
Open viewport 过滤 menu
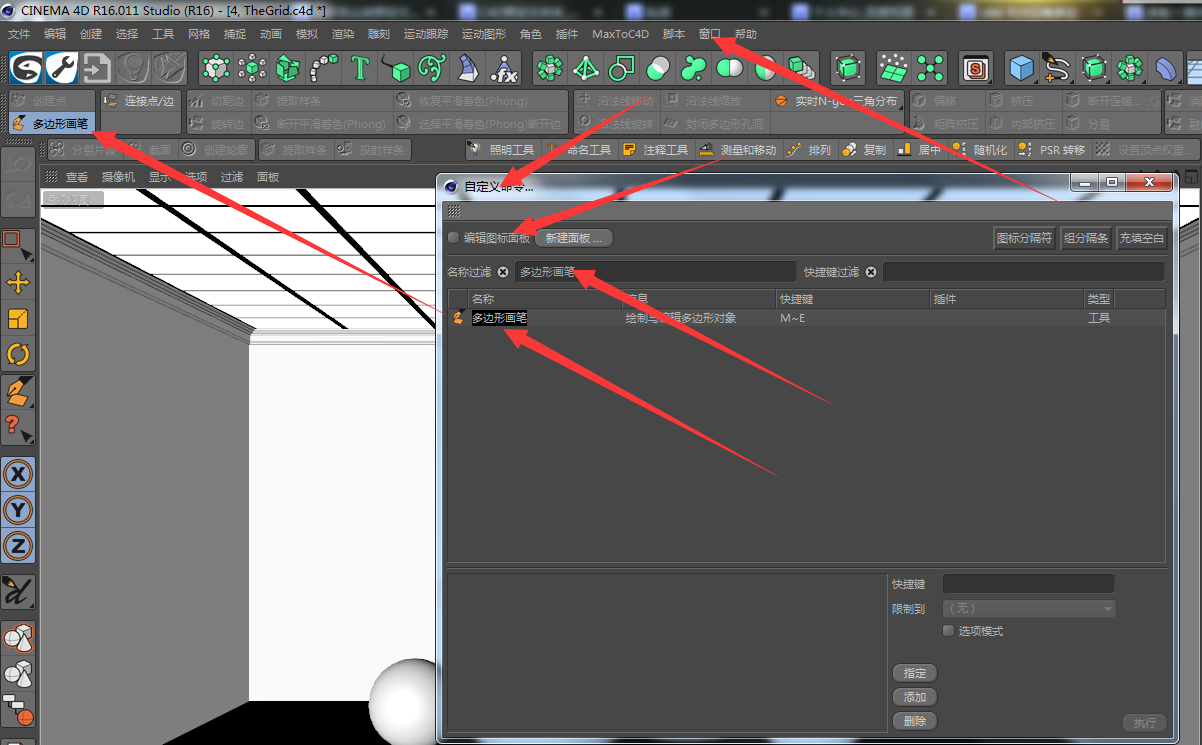(x=232, y=177)
